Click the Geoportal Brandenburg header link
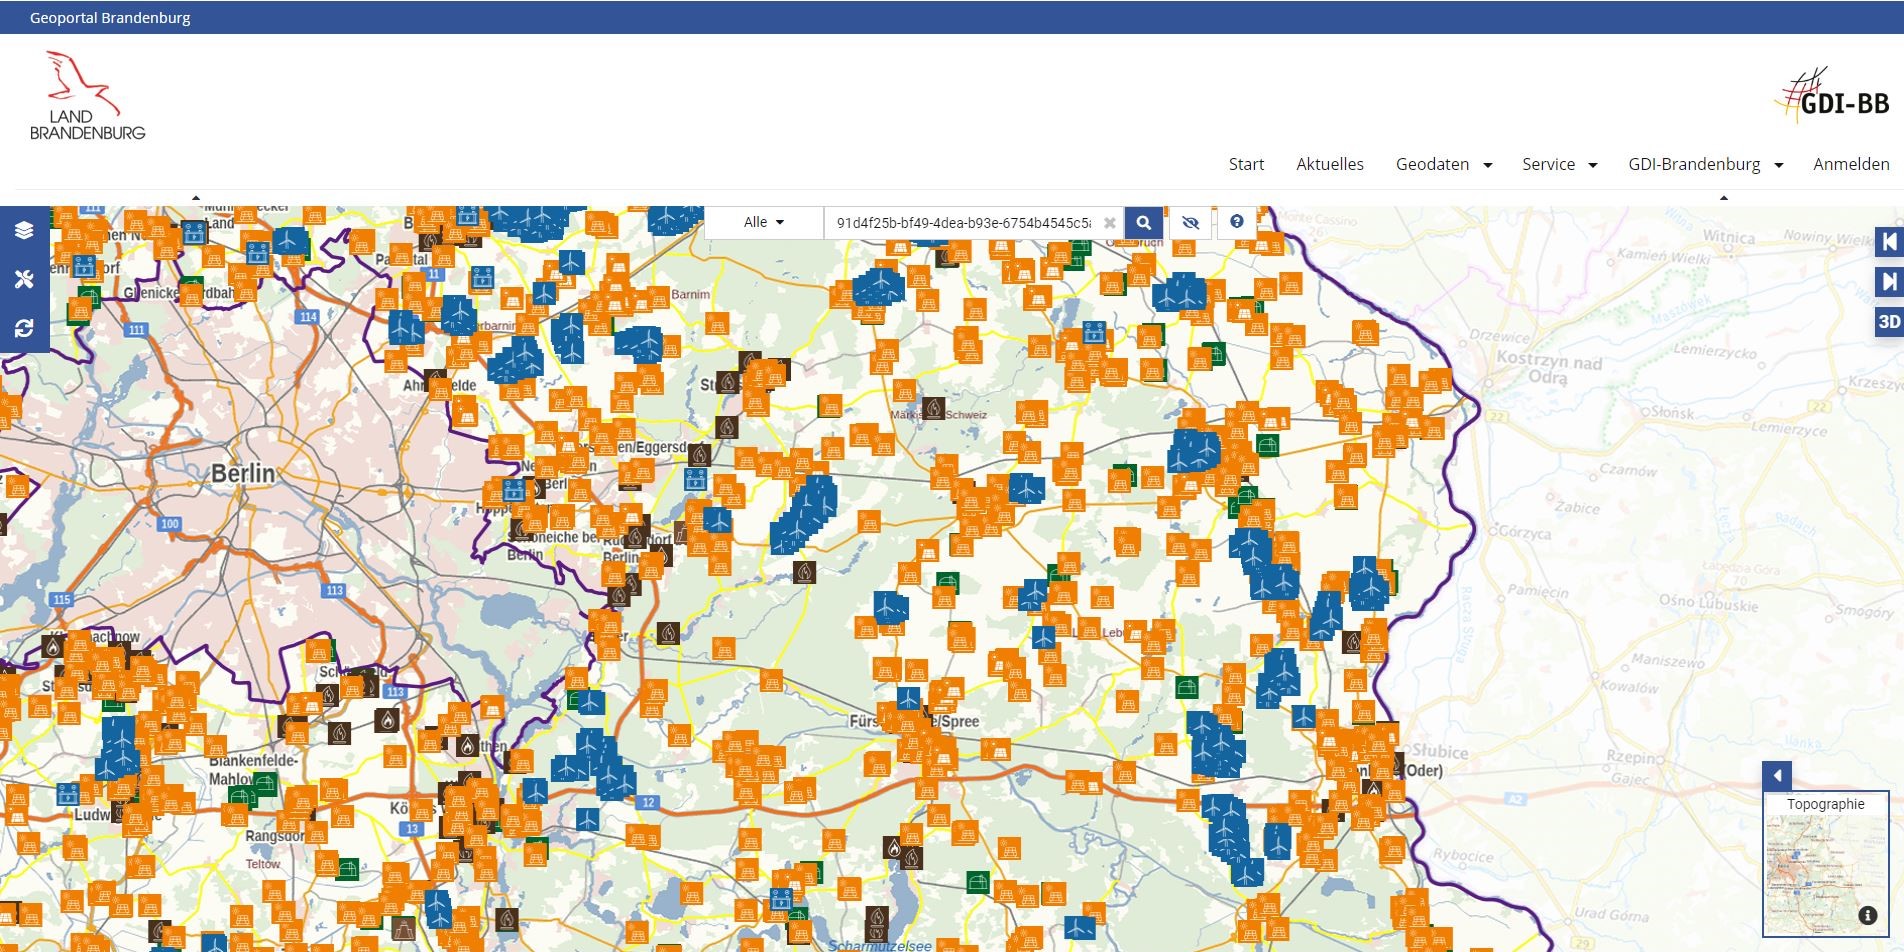Screen dimensions: 1904x952 click(x=110, y=17)
